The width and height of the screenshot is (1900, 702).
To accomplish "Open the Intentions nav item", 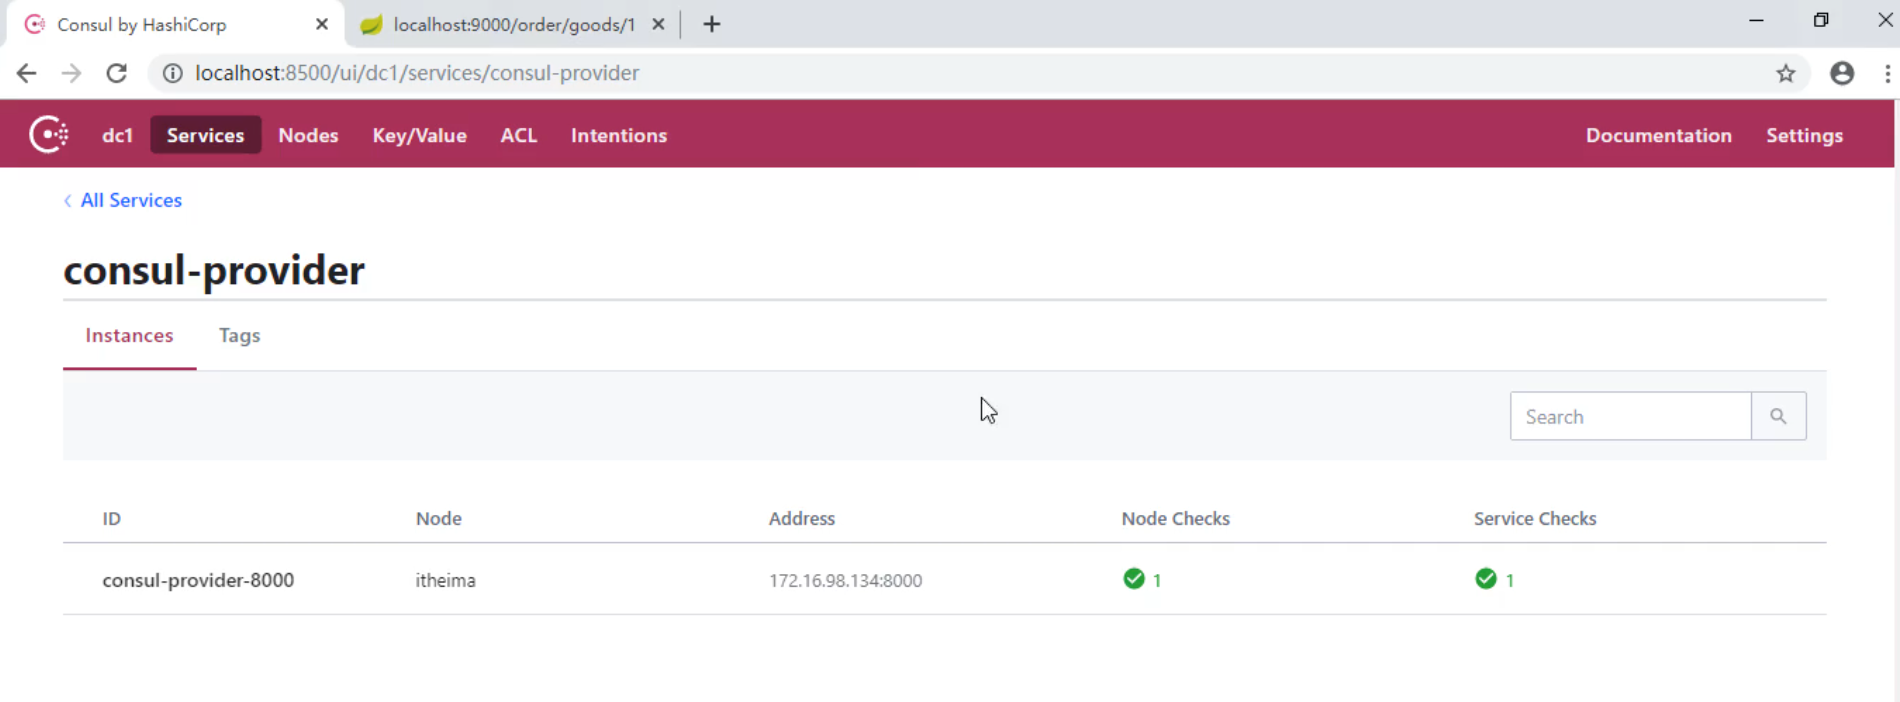I will point(619,135).
